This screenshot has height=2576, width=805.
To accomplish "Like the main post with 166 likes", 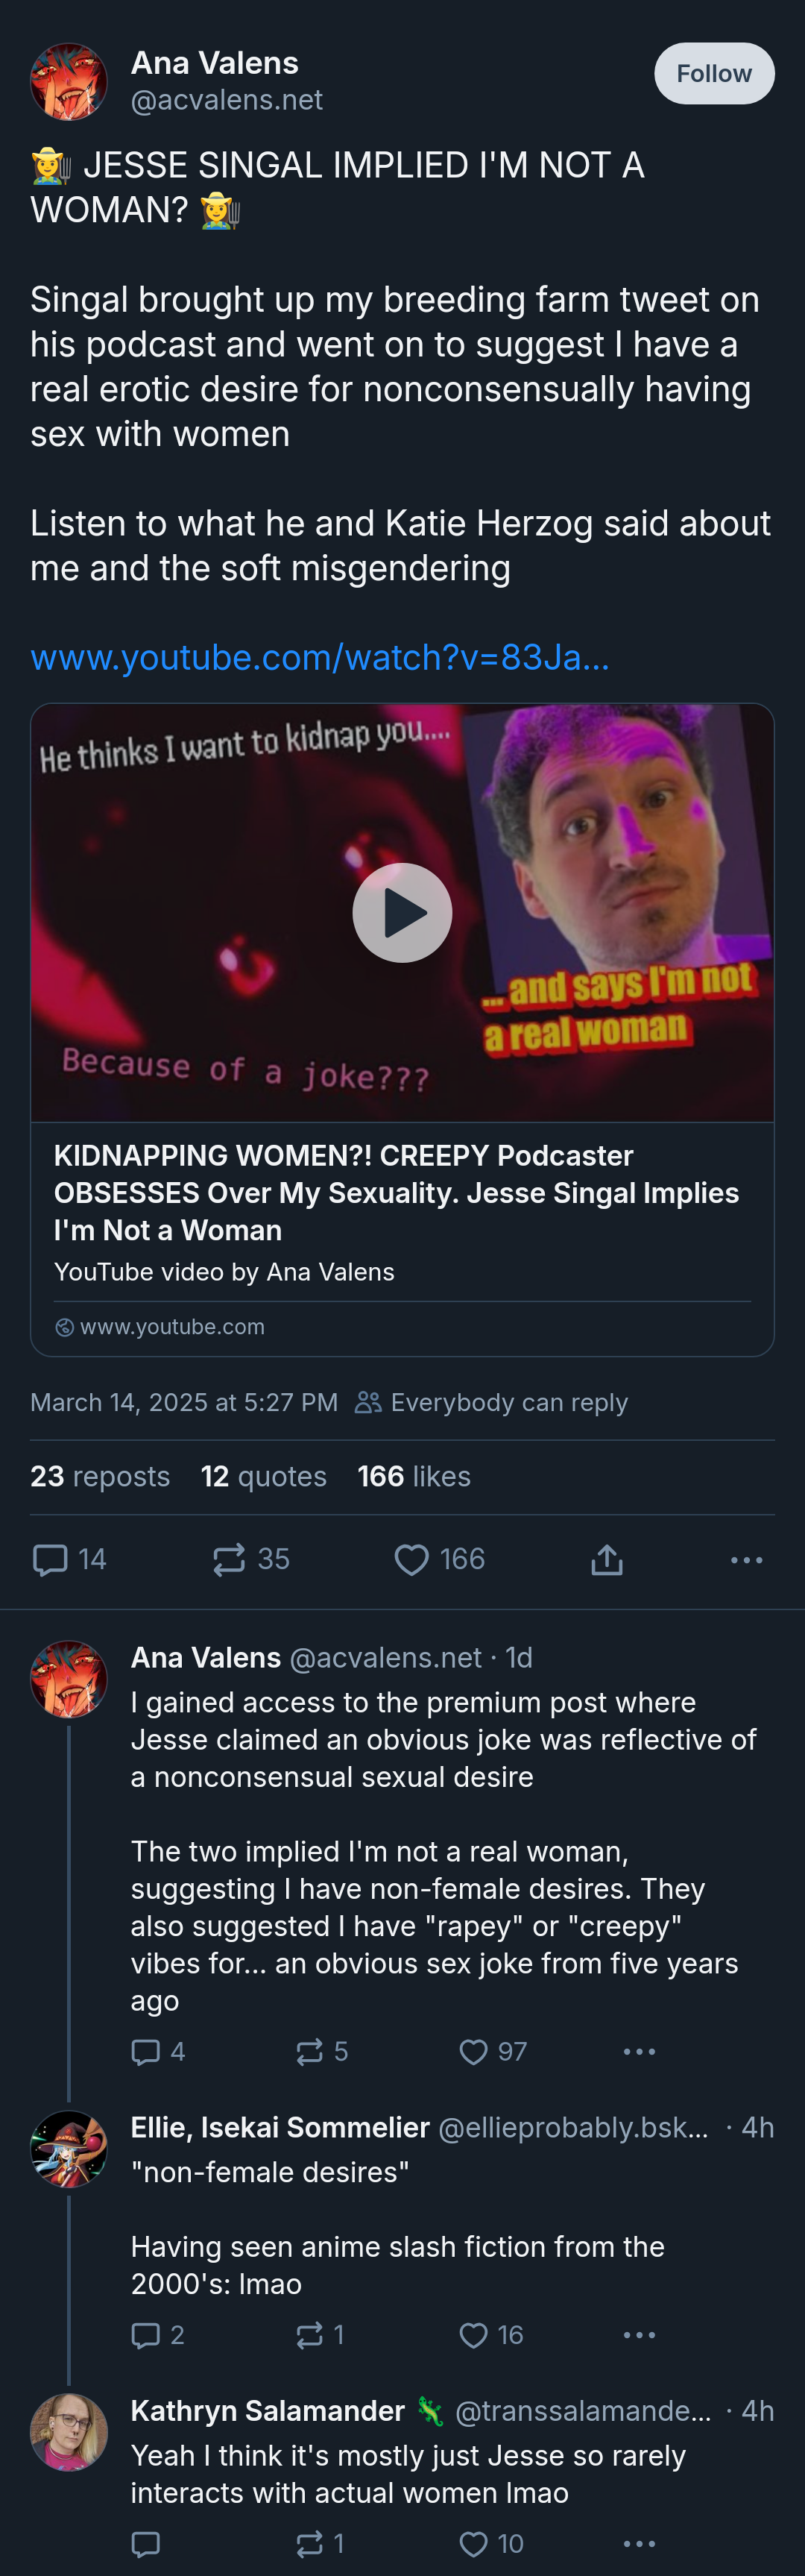I will 439,1559.
